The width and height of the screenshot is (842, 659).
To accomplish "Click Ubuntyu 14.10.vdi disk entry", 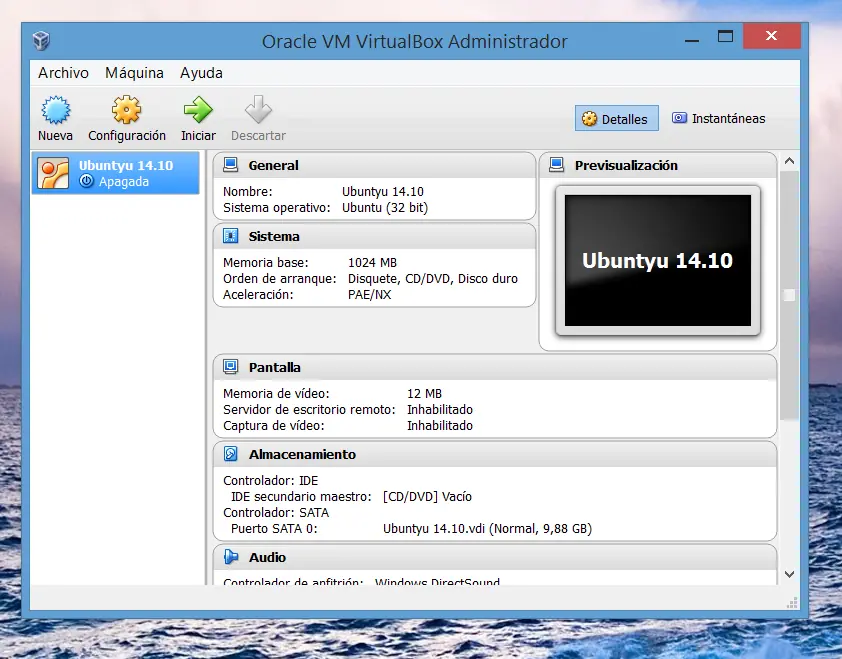I will pos(487,529).
